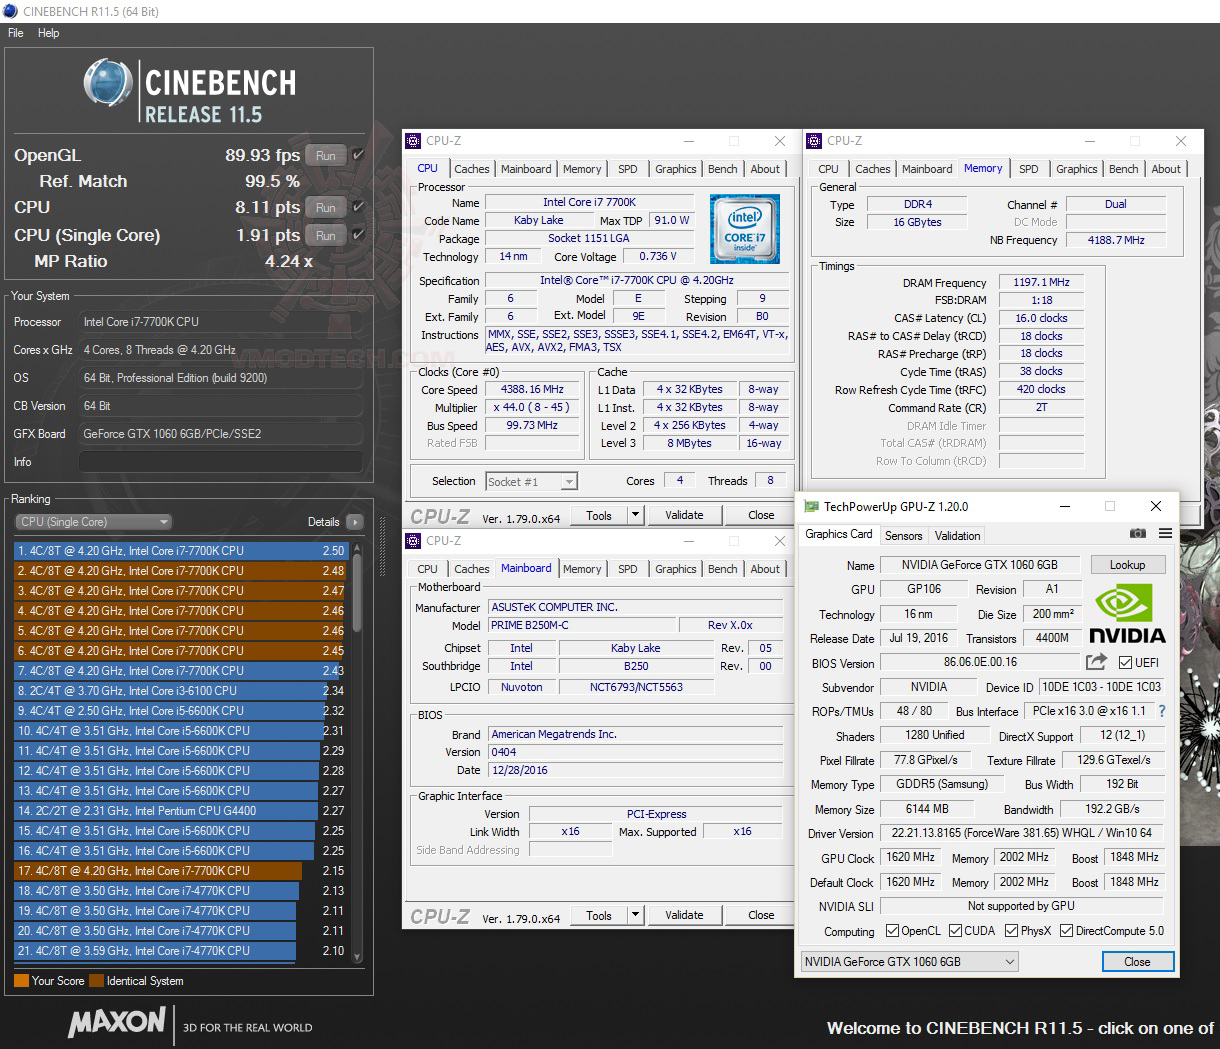Click the Info input field in Your System
Screen dimensions: 1220x1049
[220, 462]
